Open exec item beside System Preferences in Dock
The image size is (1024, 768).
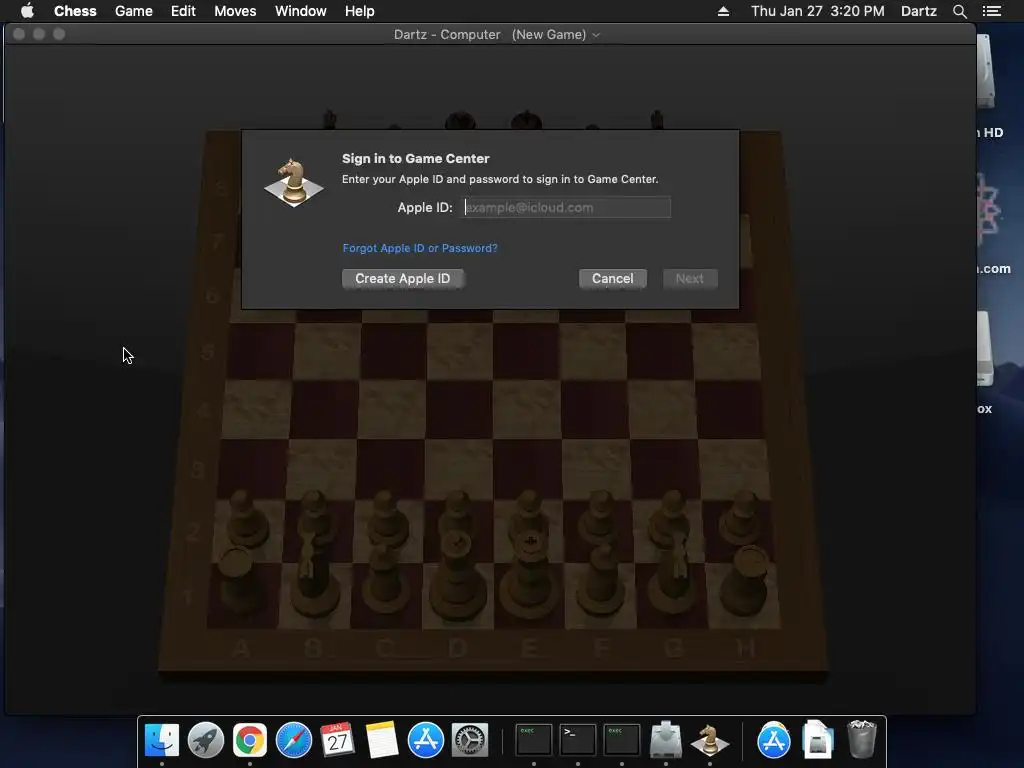point(534,739)
